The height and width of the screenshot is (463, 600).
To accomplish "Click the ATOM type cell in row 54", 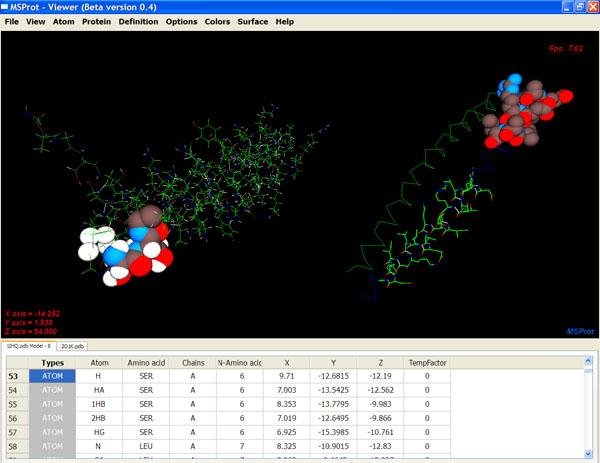I will pos(52,390).
